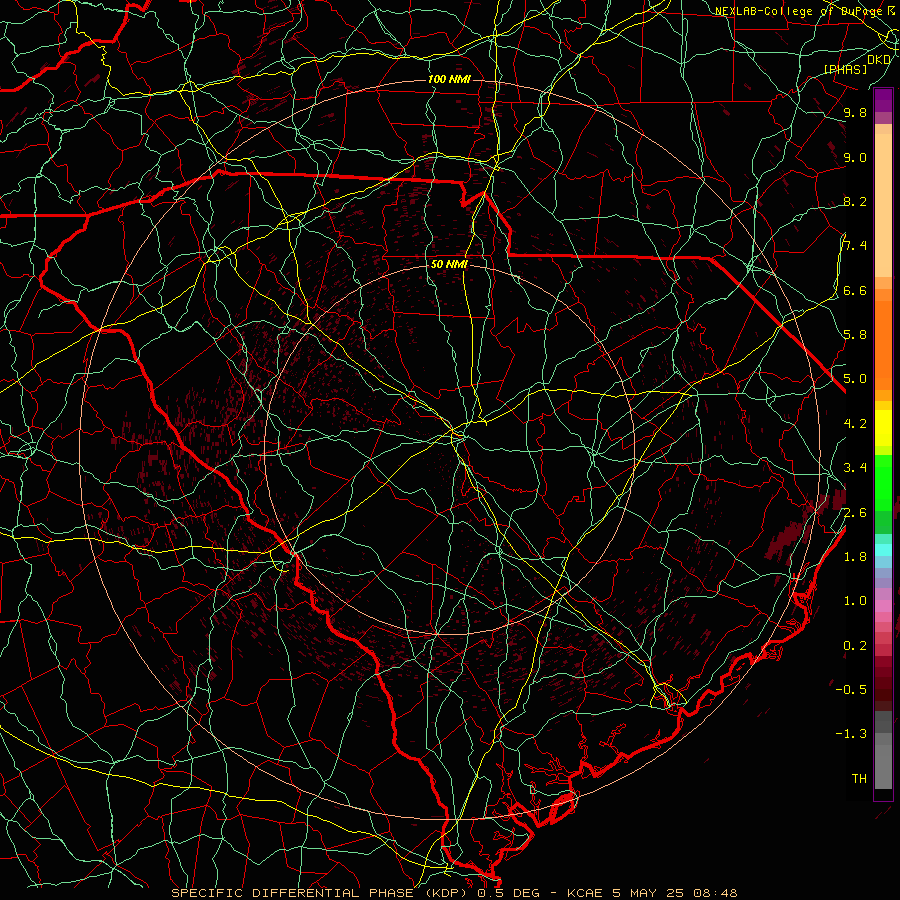Click the 50 NMI range ring label
900x900 pixels.
pos(449,264)
